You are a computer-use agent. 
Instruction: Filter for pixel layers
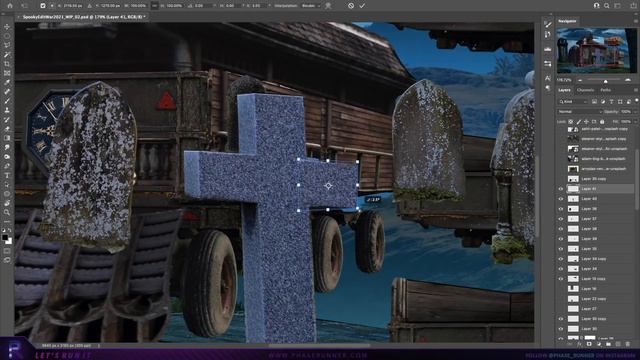point(594,102)
